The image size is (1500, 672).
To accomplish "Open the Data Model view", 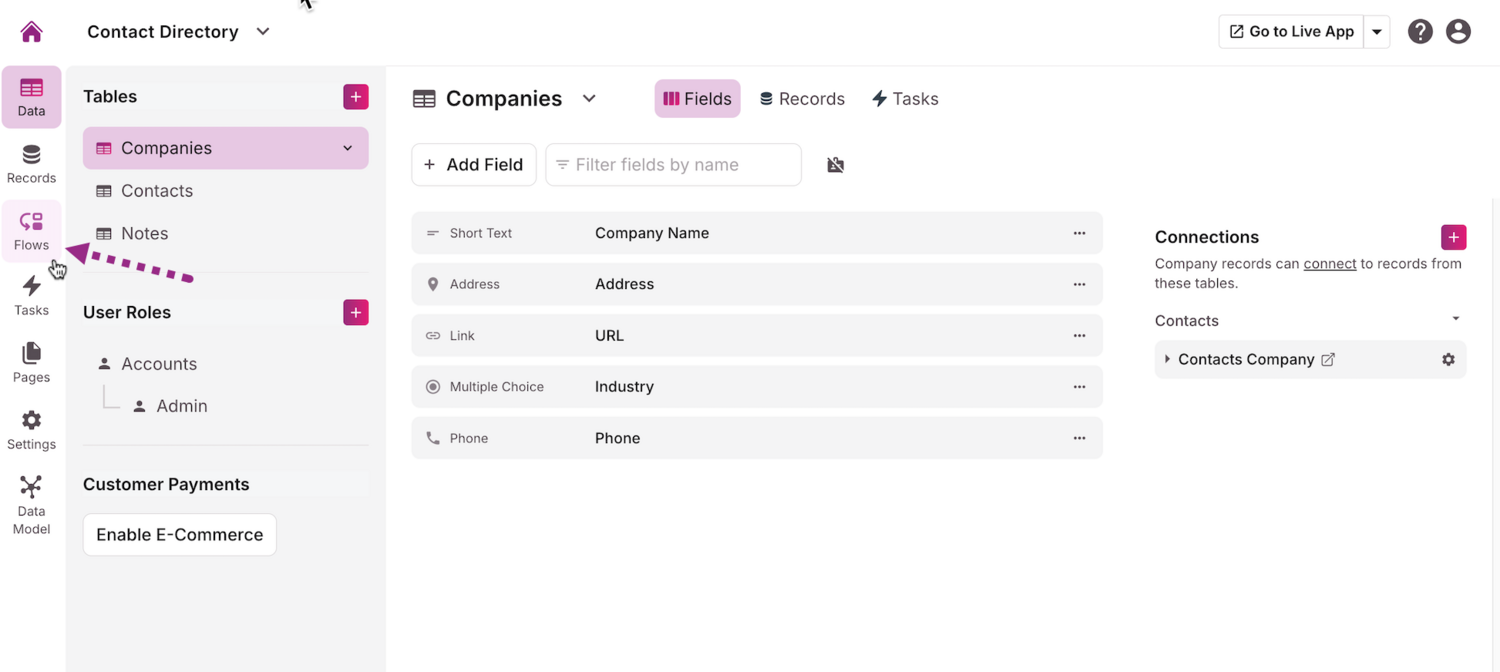I will pyautogui.click(x=31, y=505).
